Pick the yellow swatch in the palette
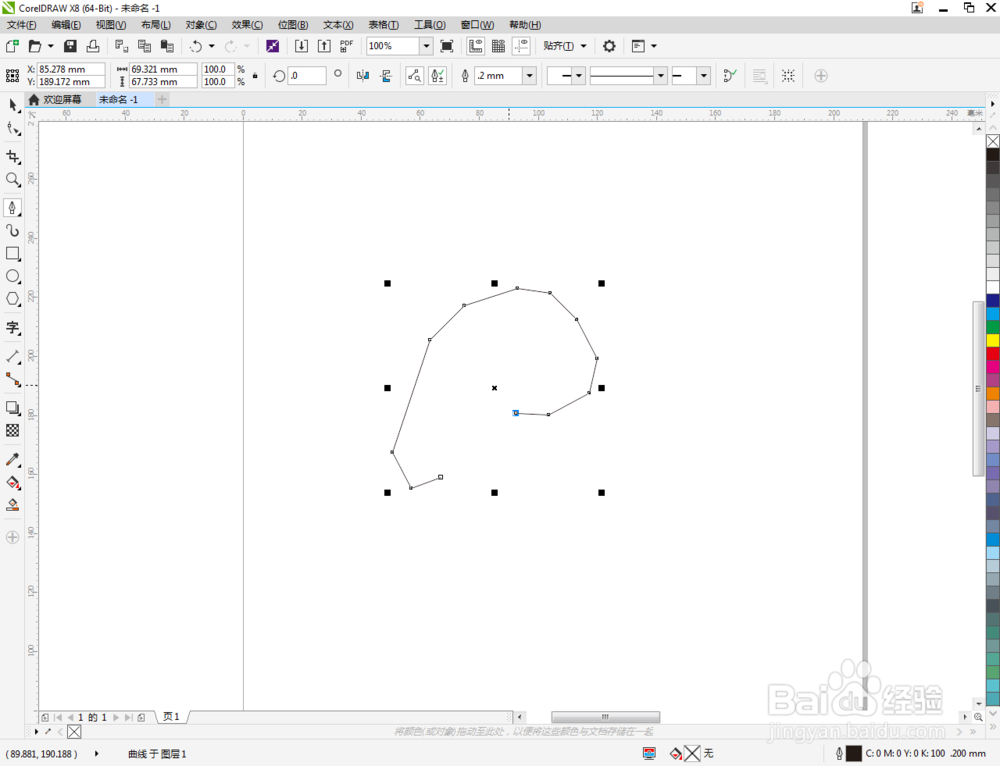The height and width of the screenshot is (766, 1000). point(993,341)
